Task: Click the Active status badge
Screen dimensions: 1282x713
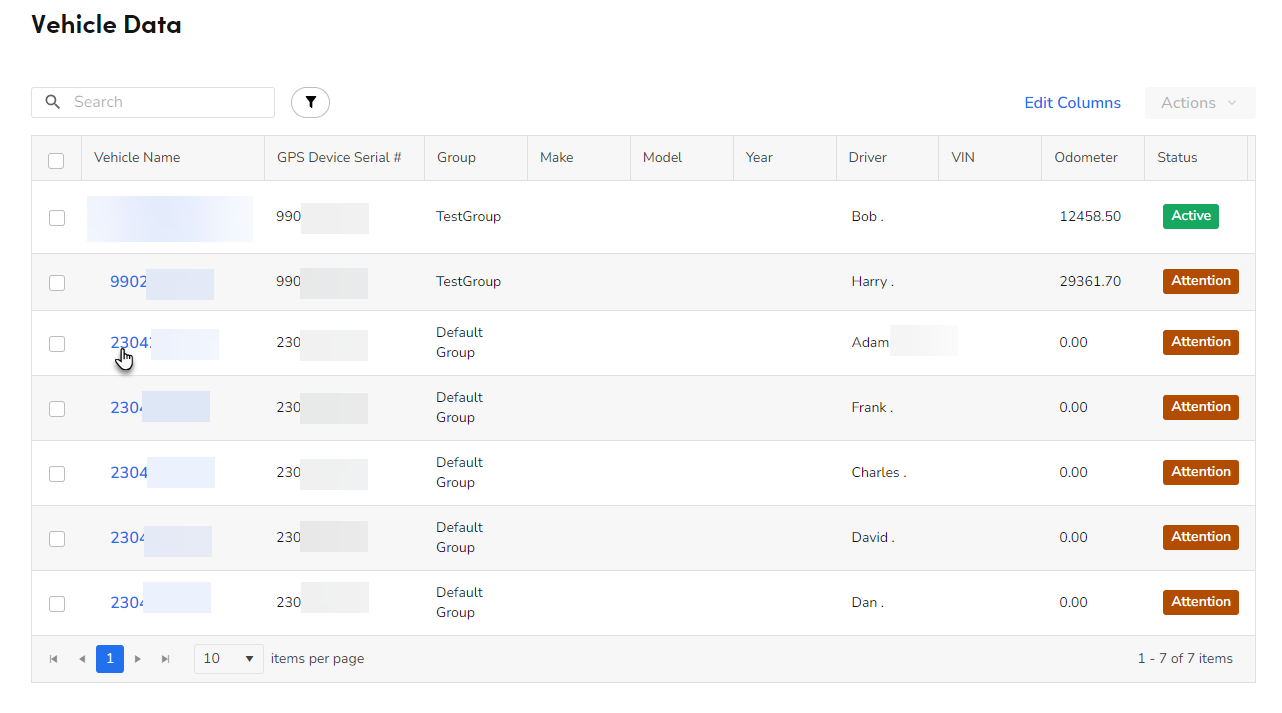Action: 1190,215
